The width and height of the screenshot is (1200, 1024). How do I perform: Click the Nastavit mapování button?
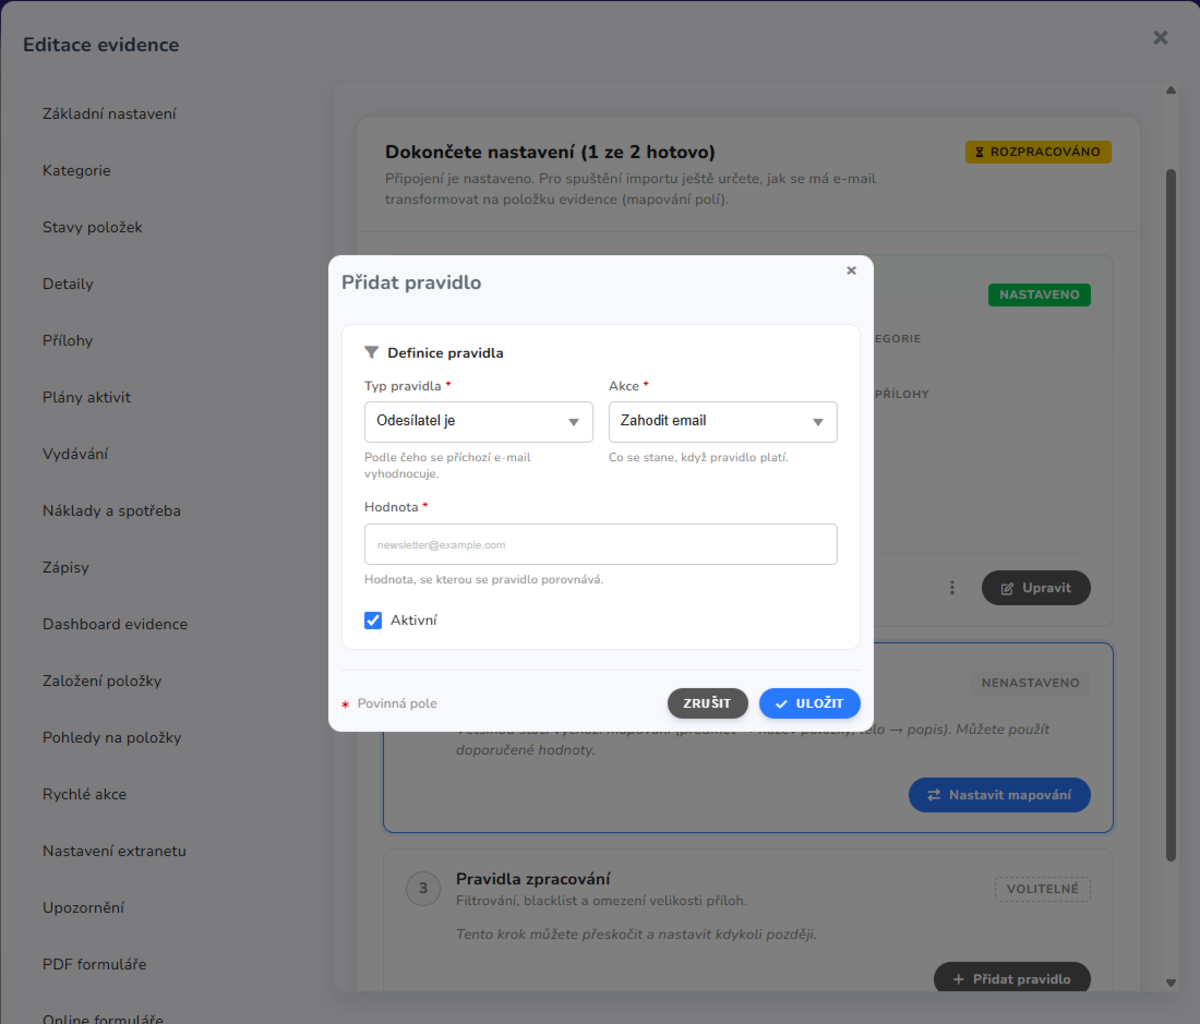pos(1000,795)
